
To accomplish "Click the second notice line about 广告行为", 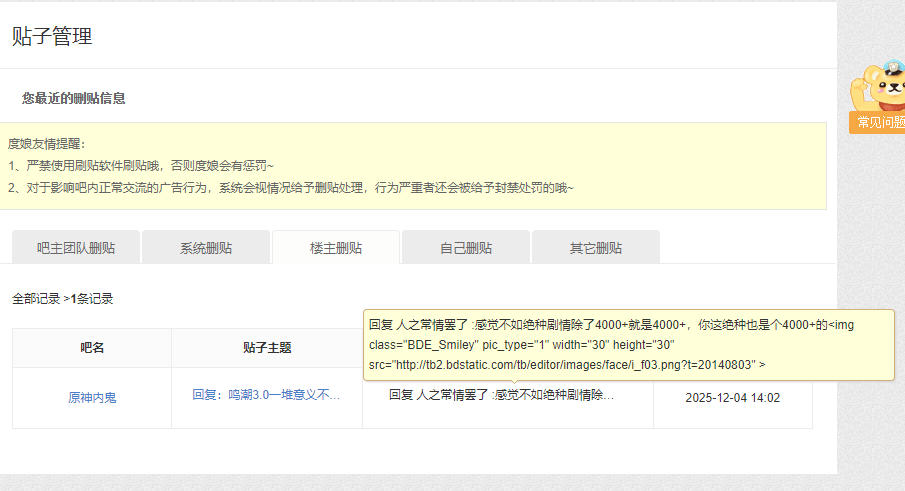I will pyautogui.click(x=290, y=188).
